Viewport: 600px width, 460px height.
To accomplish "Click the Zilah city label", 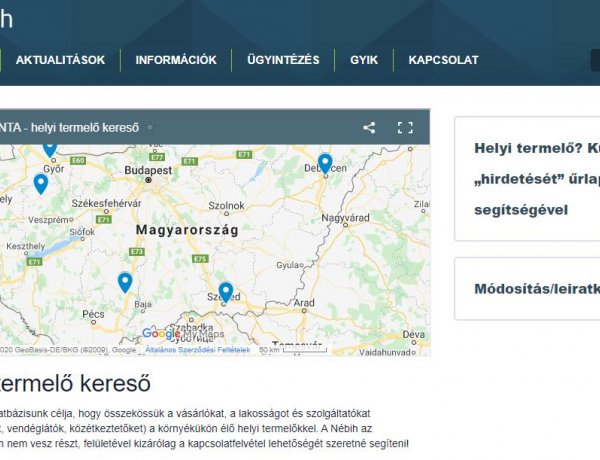I will (x=422, y=204).
